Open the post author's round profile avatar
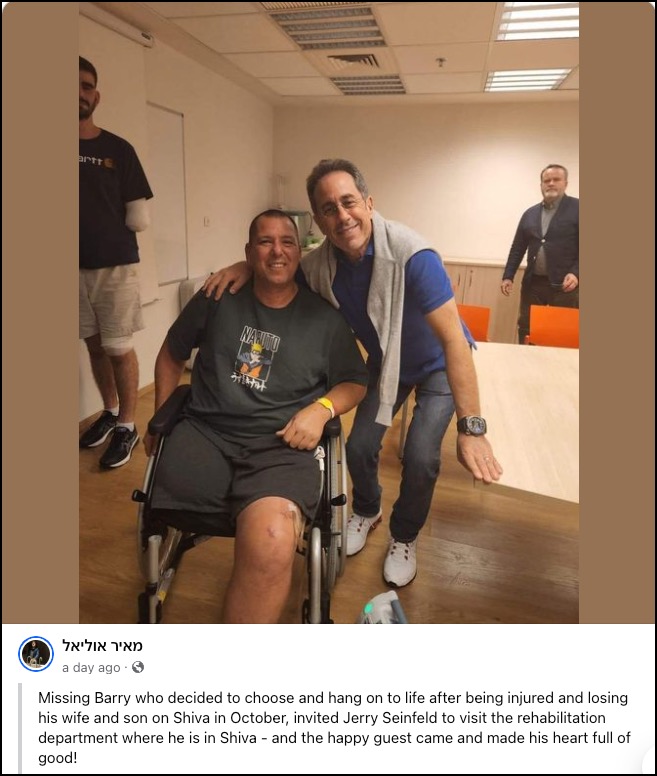 [x=36, y=654]
